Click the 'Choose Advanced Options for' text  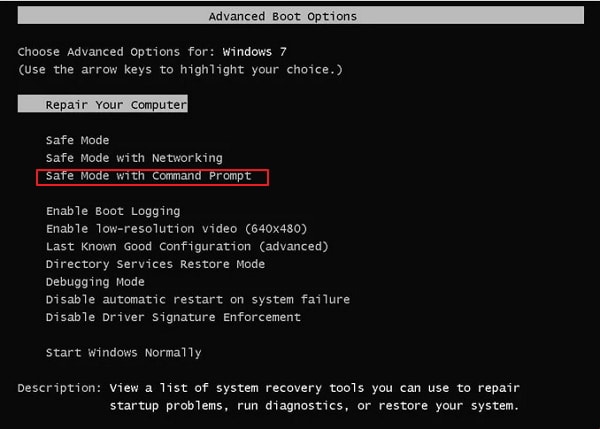coord(116,51)
